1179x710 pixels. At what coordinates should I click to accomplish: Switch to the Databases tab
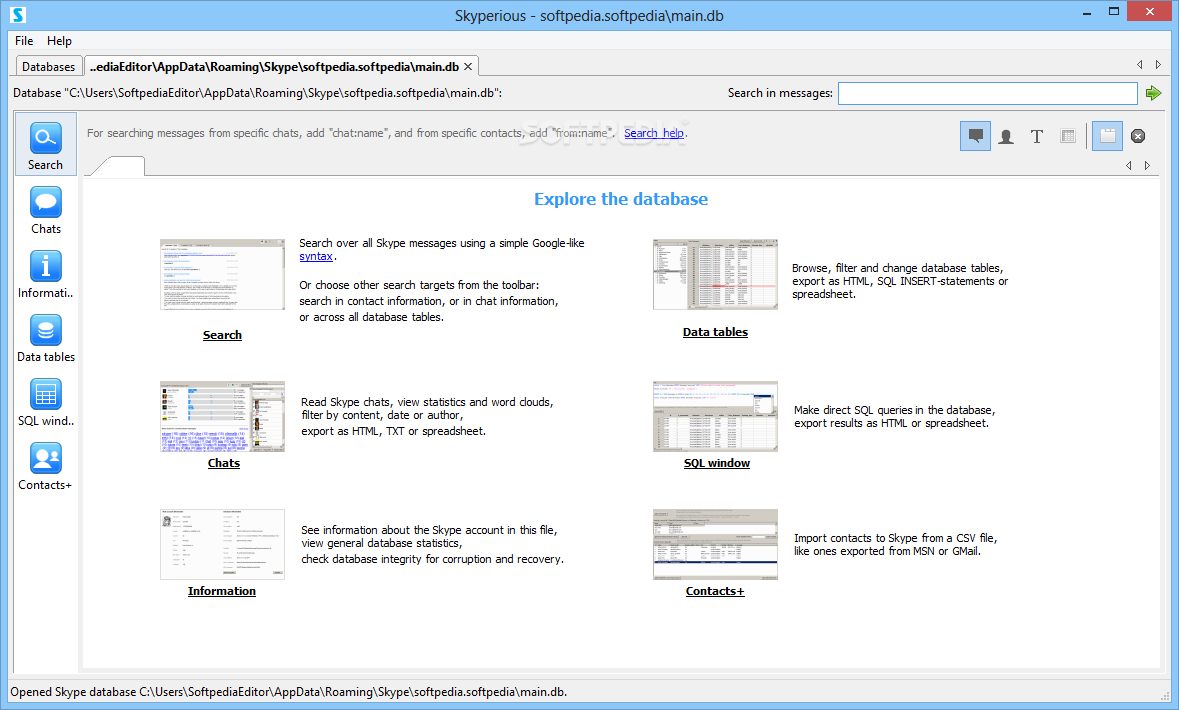[x=48, y=66]
